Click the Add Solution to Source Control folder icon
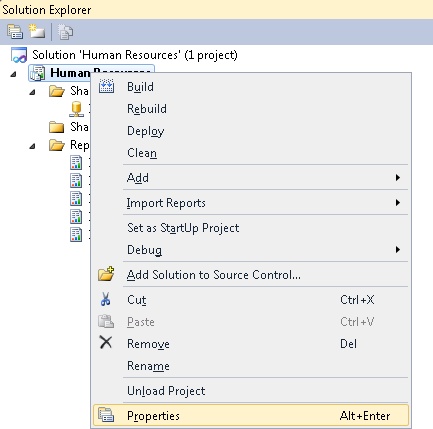Screen dimensions: 433x429 pyautogui.click(x=106, y=274)
